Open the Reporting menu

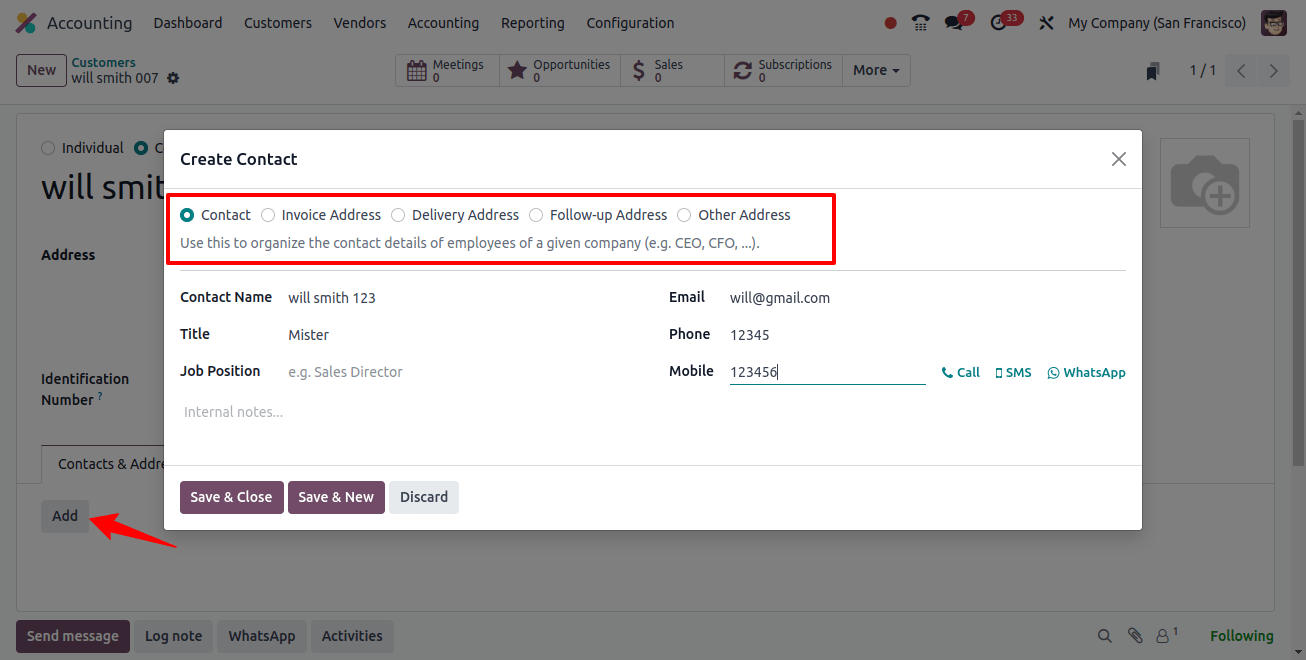(533, 23)
